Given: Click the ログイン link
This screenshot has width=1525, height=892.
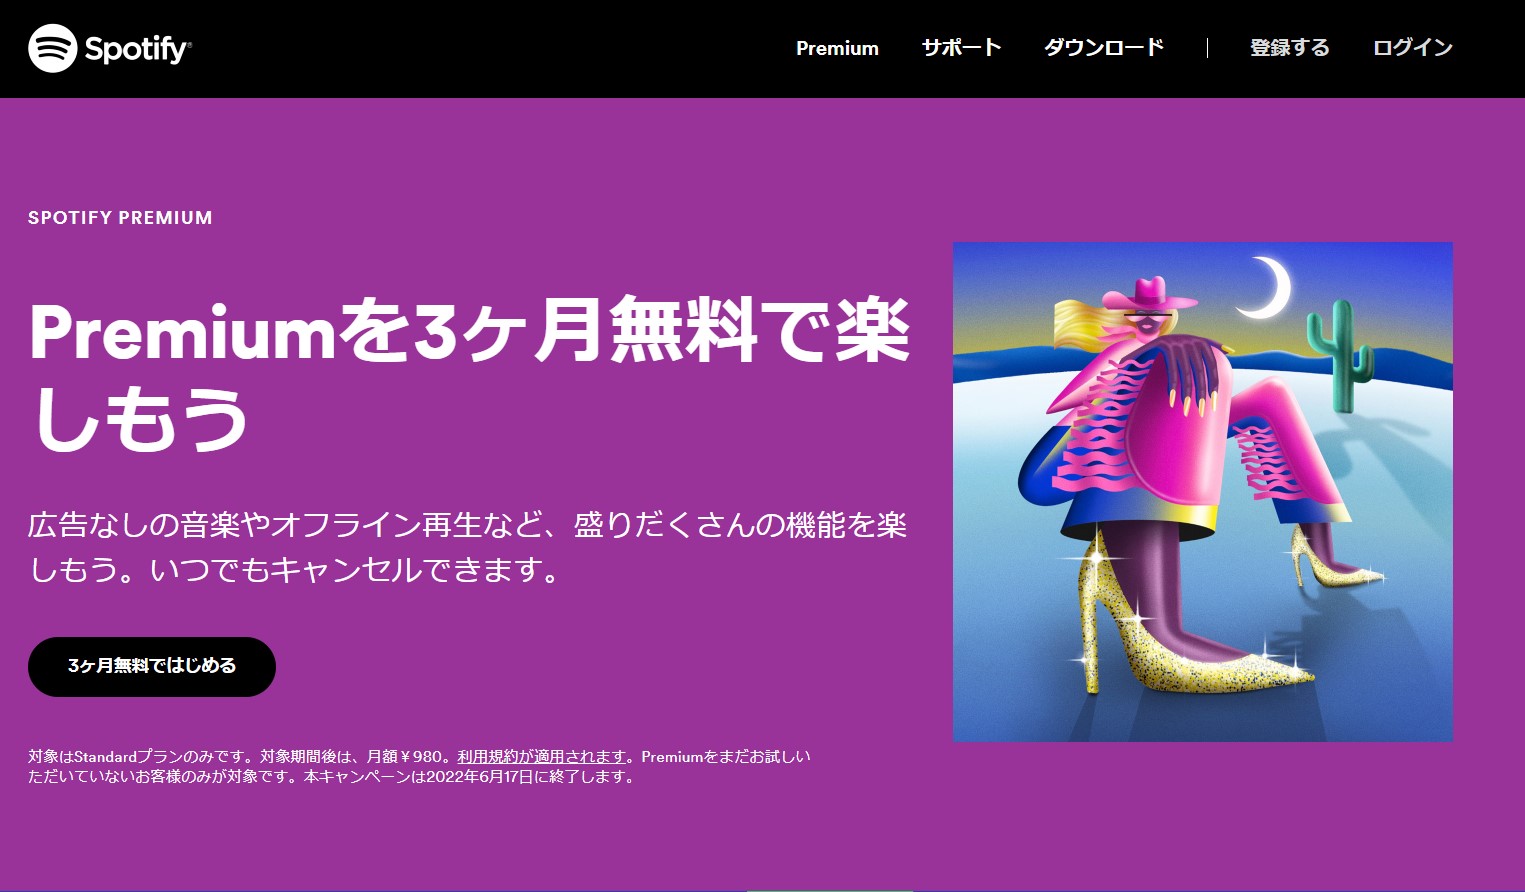Looking at the screenshot, I should coord(1412,48).
